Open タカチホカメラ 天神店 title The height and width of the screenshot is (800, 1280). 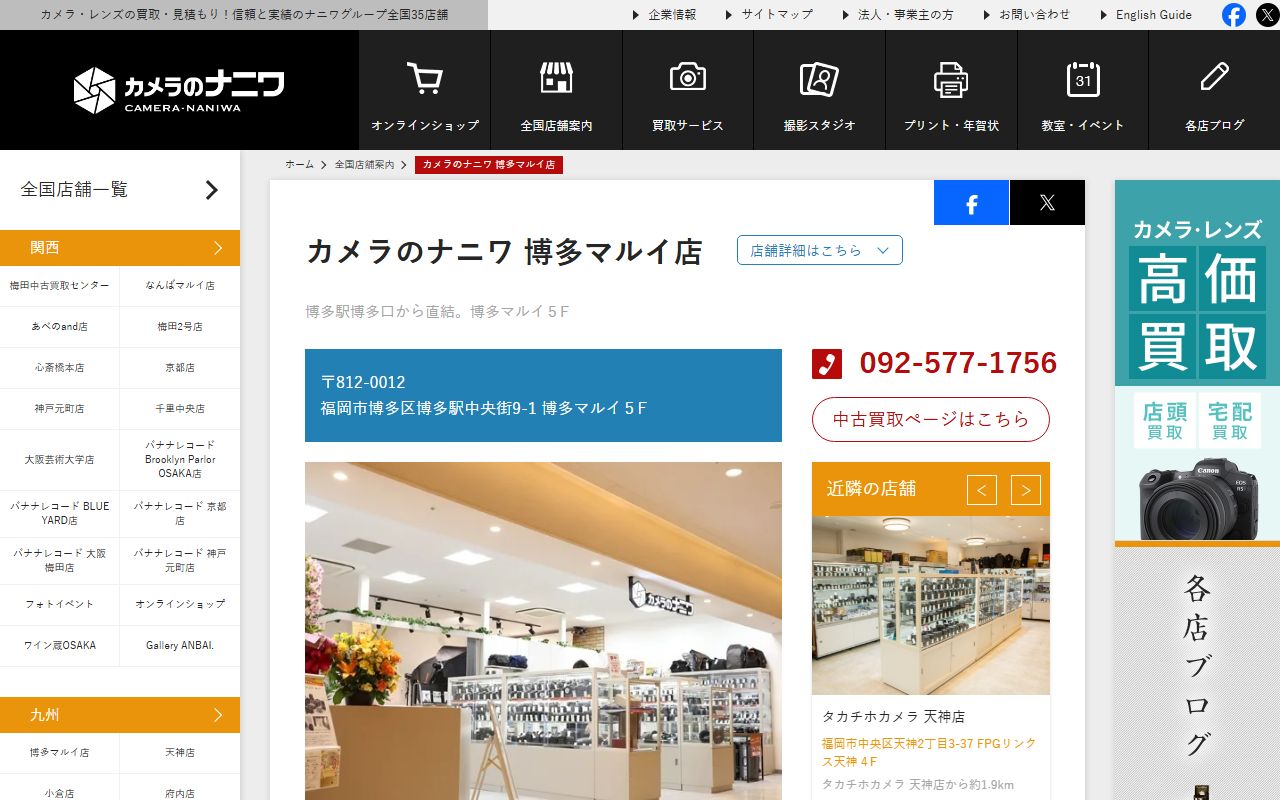click(x=893, y=717)
